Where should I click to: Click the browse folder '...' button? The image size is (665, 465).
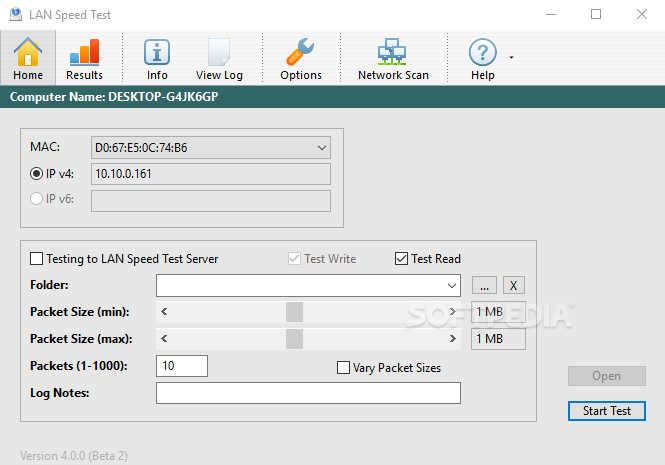[484, 285]
